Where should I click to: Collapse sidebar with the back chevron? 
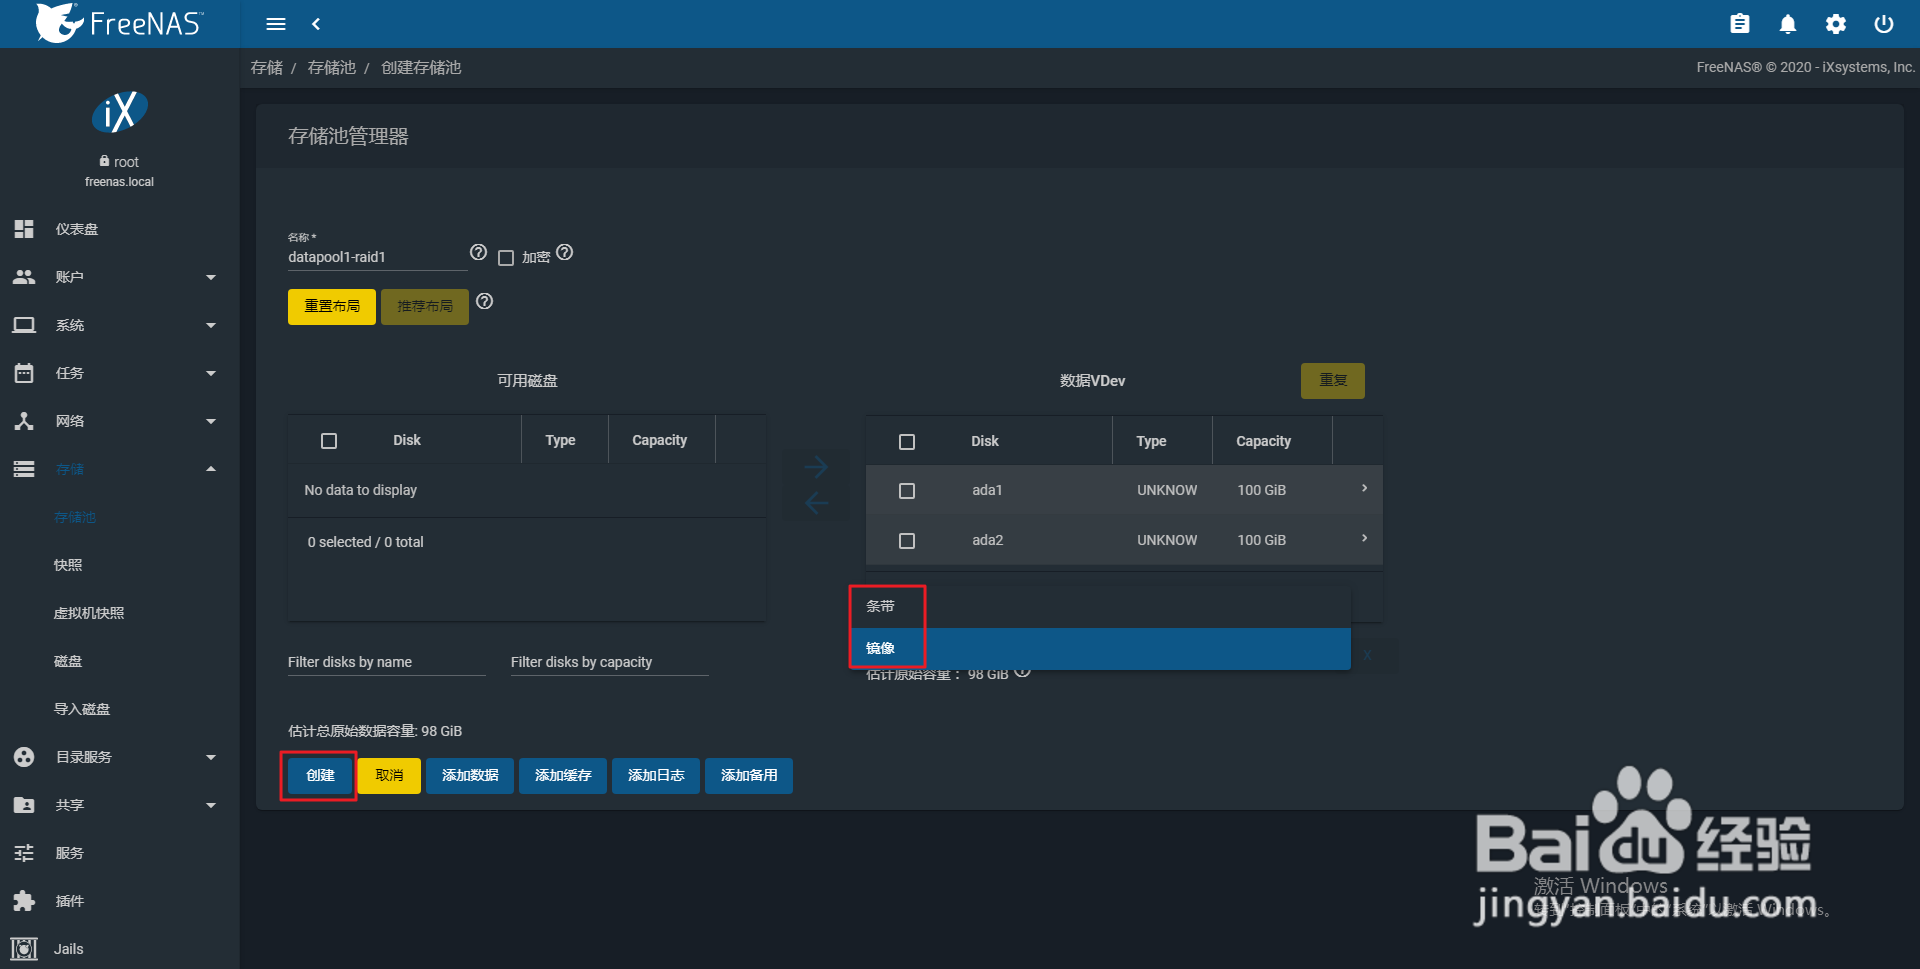tap(316, 24)
